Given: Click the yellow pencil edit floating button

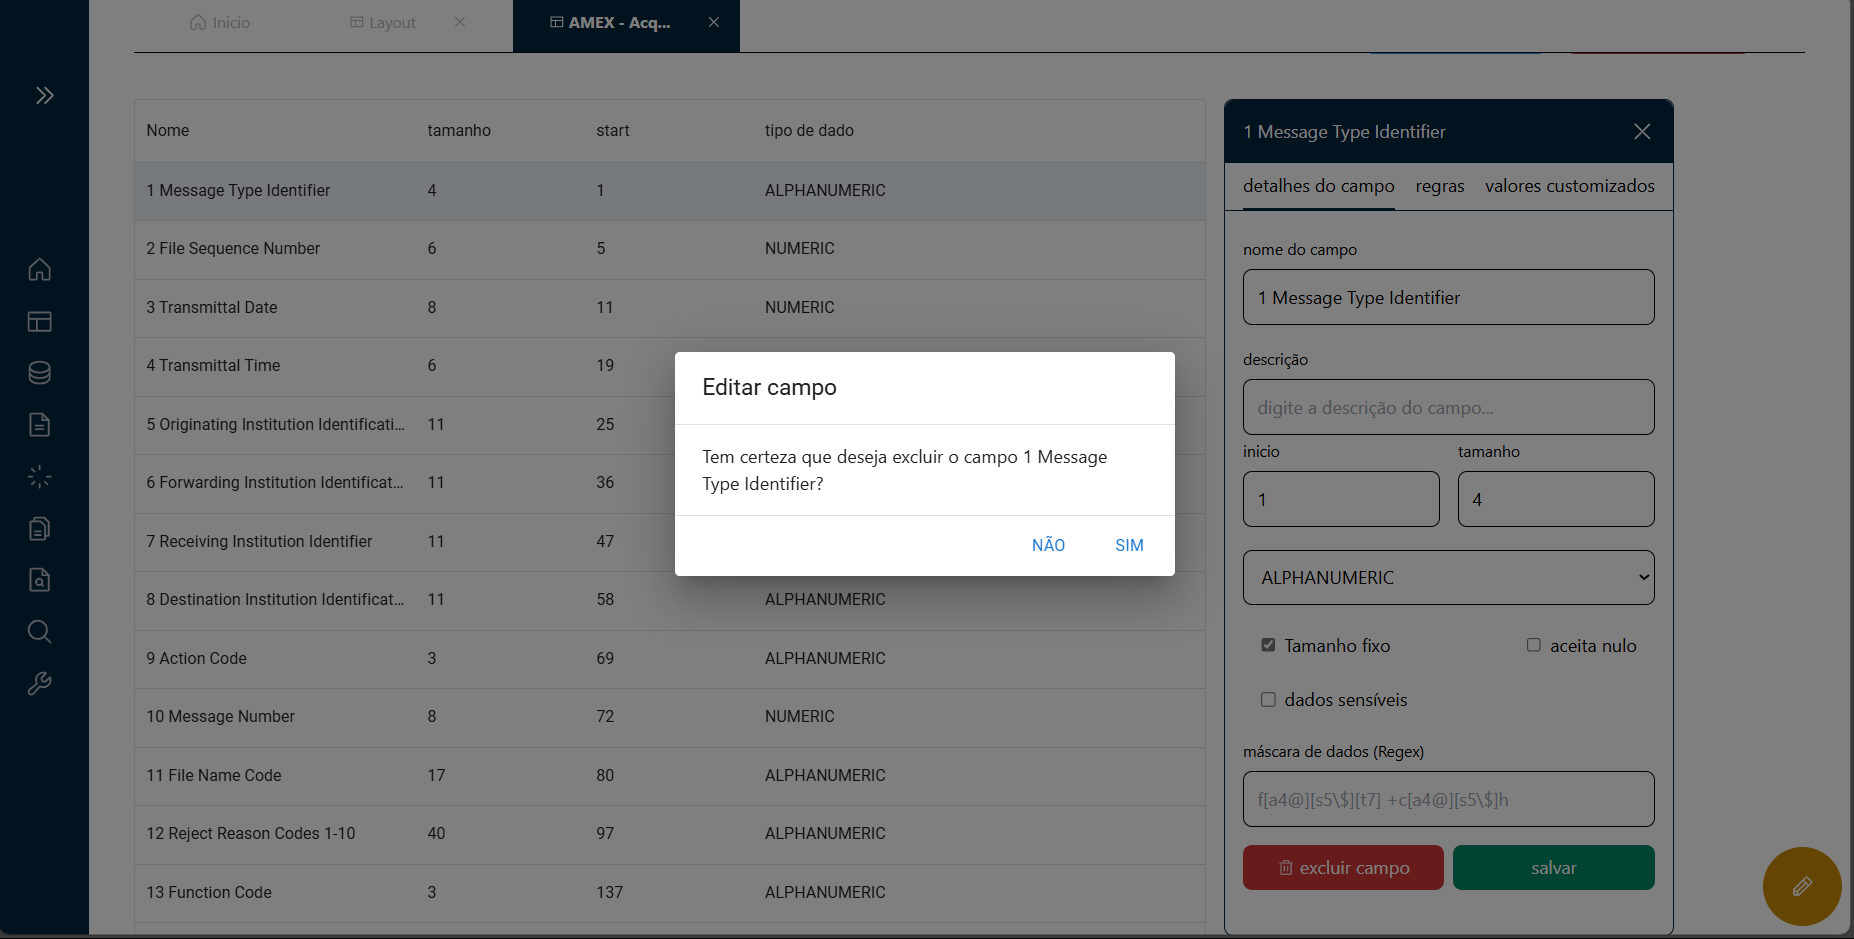Looking at the screenshot, I should 1801,886.
